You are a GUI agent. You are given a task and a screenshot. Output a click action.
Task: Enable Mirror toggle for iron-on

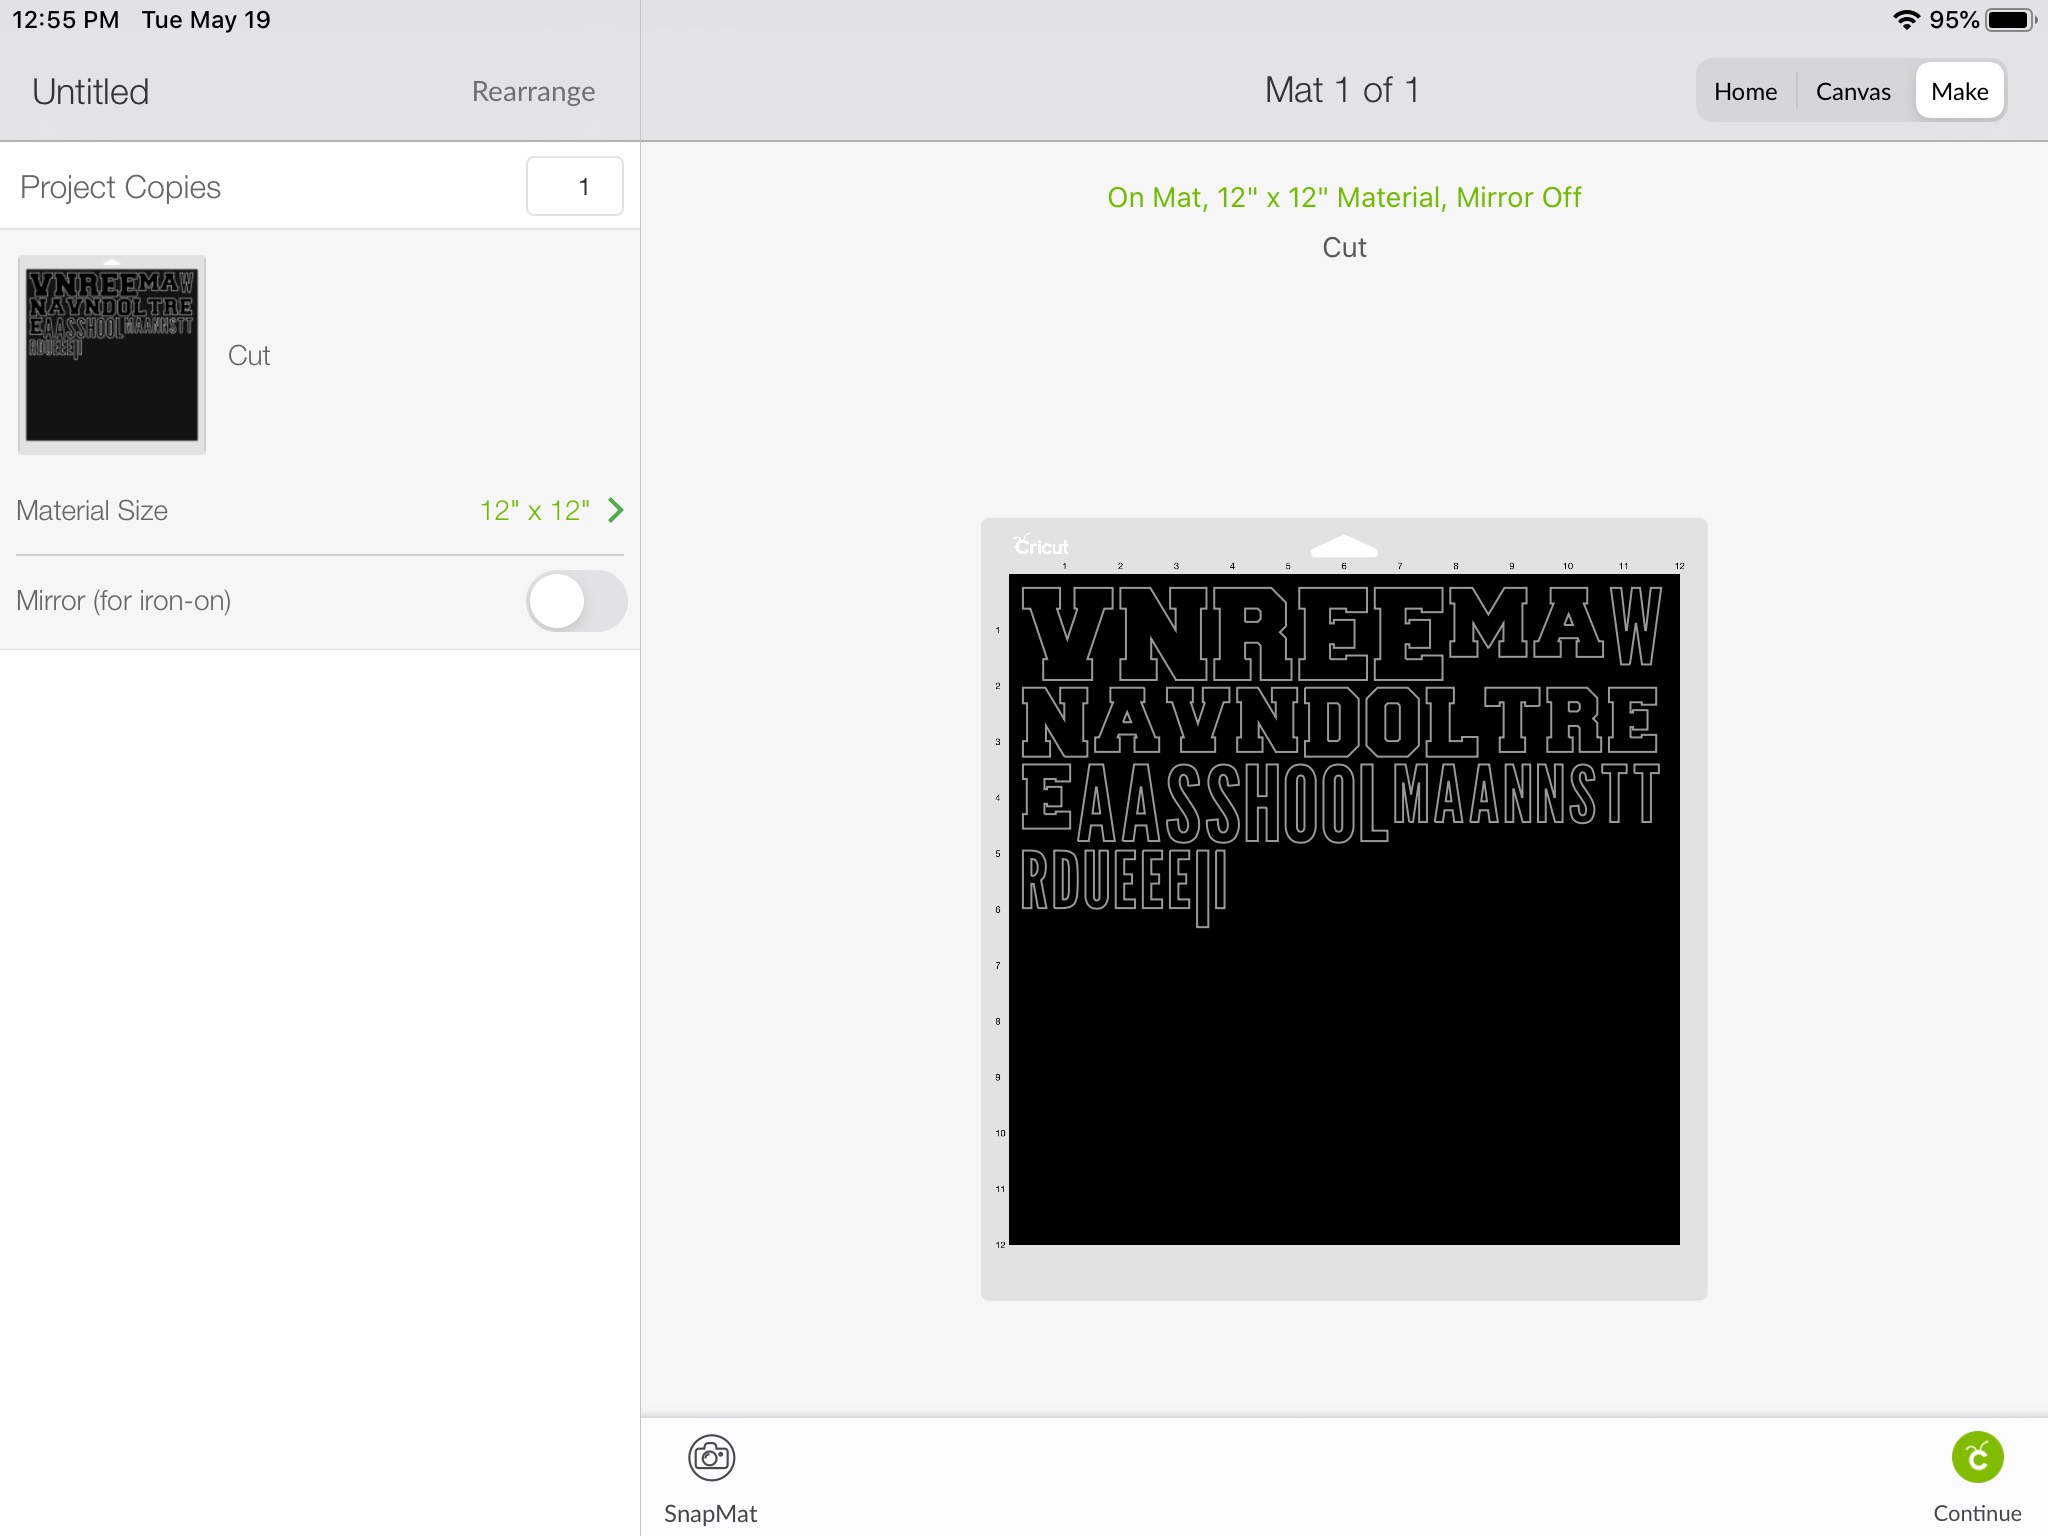coord(577,600)
